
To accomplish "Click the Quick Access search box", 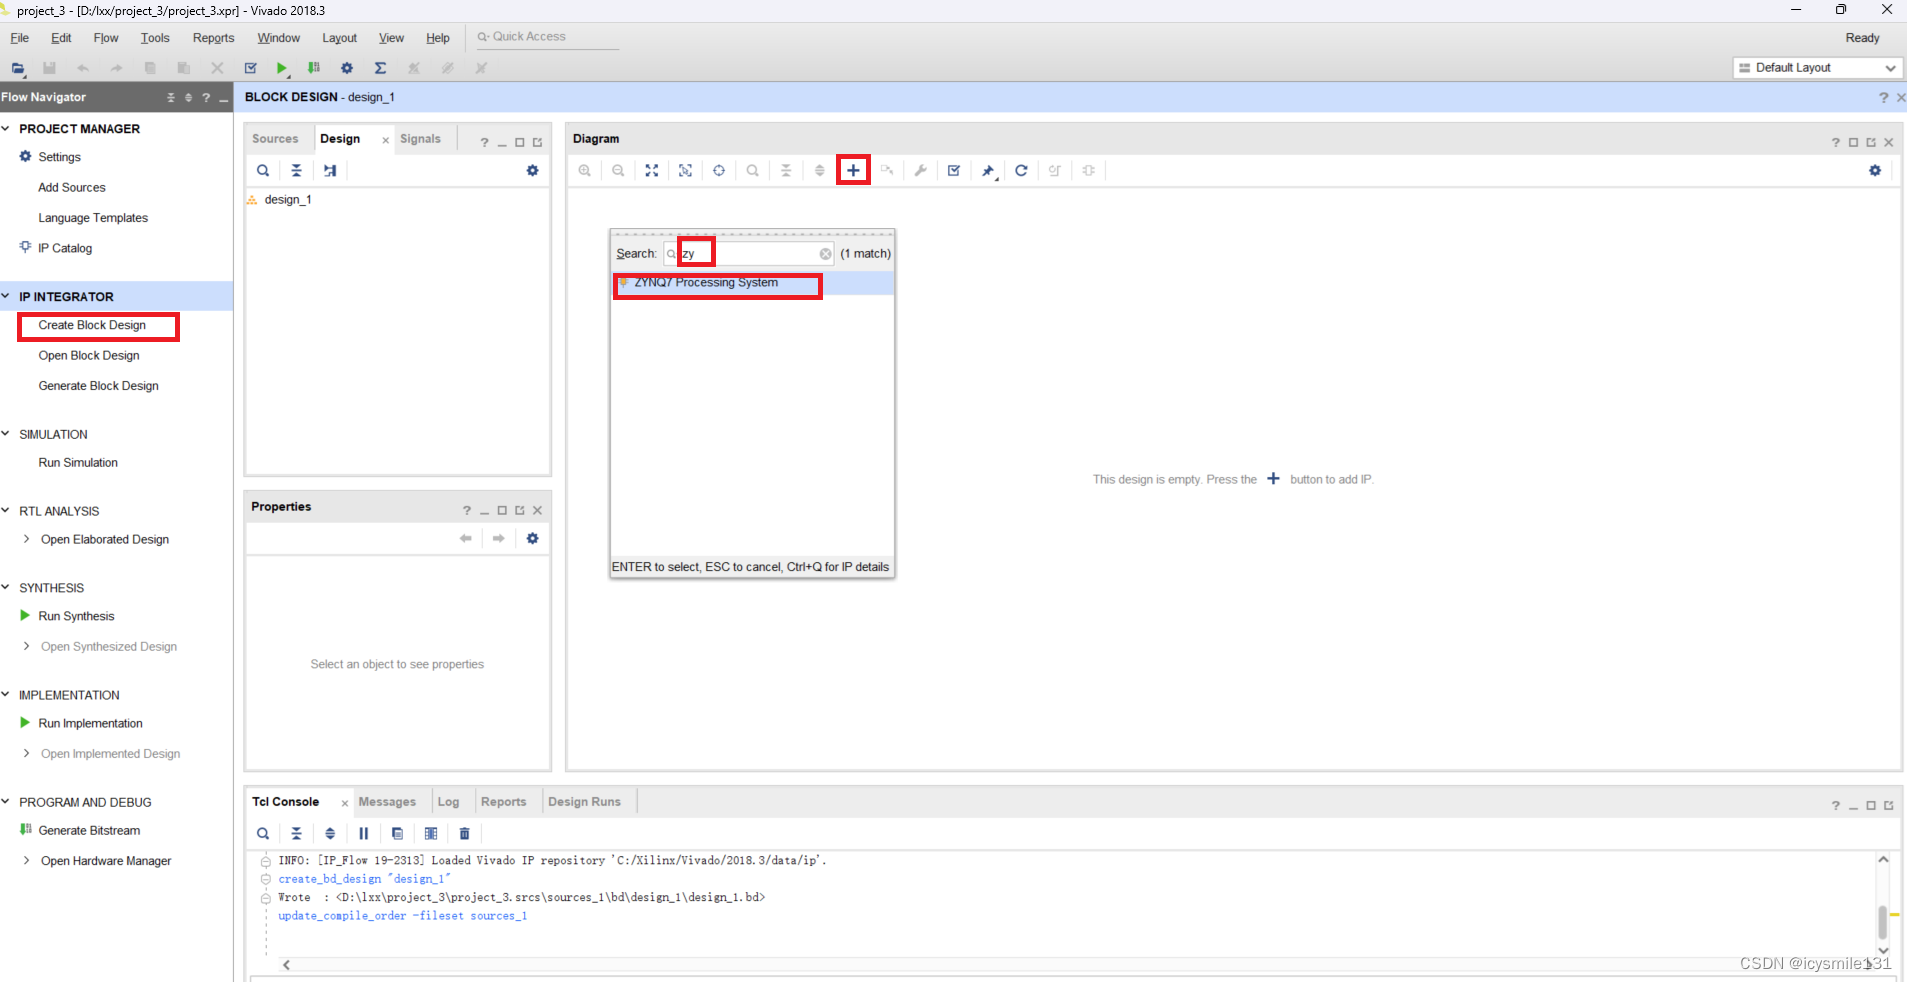I will tap(546, 37).
